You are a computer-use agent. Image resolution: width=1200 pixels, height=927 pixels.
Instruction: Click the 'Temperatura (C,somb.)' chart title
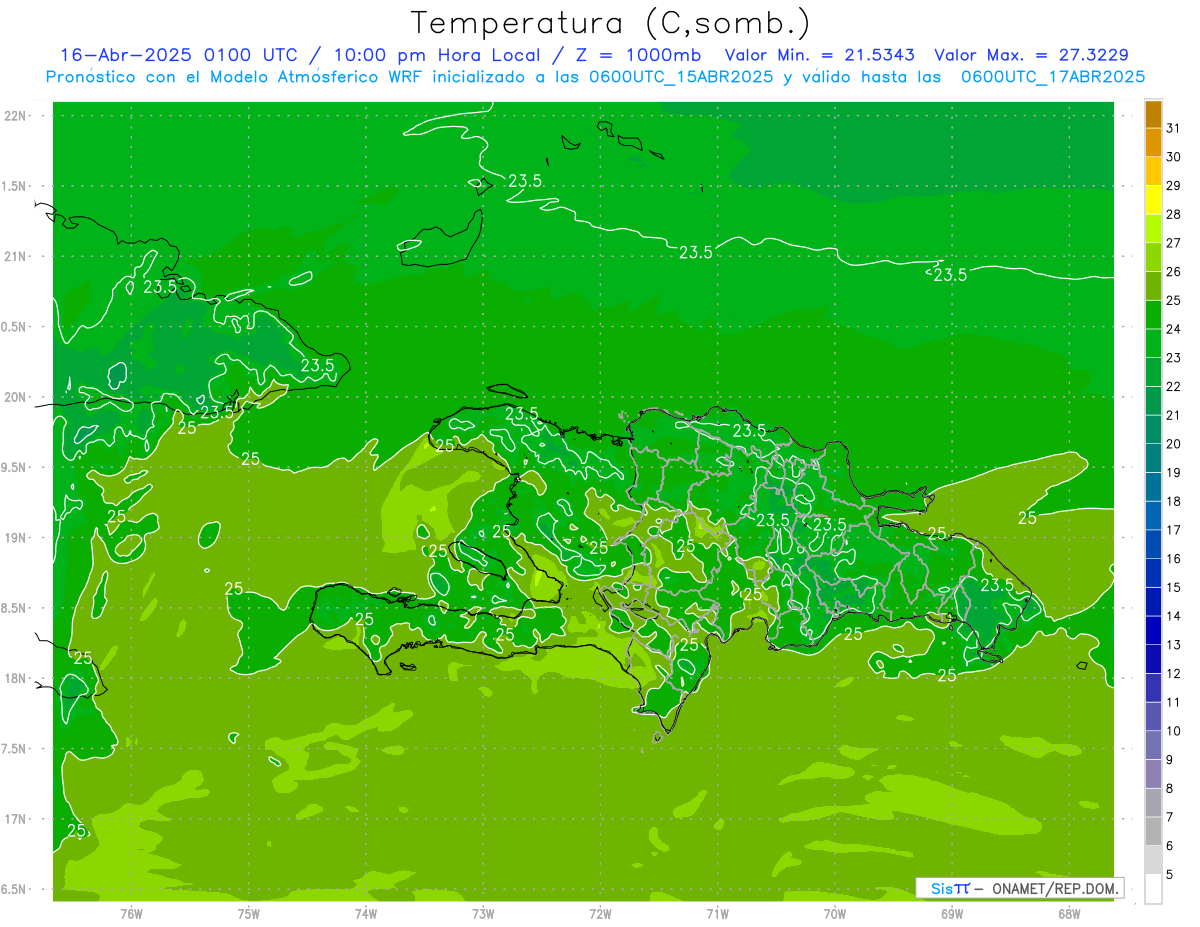point(610,23)
